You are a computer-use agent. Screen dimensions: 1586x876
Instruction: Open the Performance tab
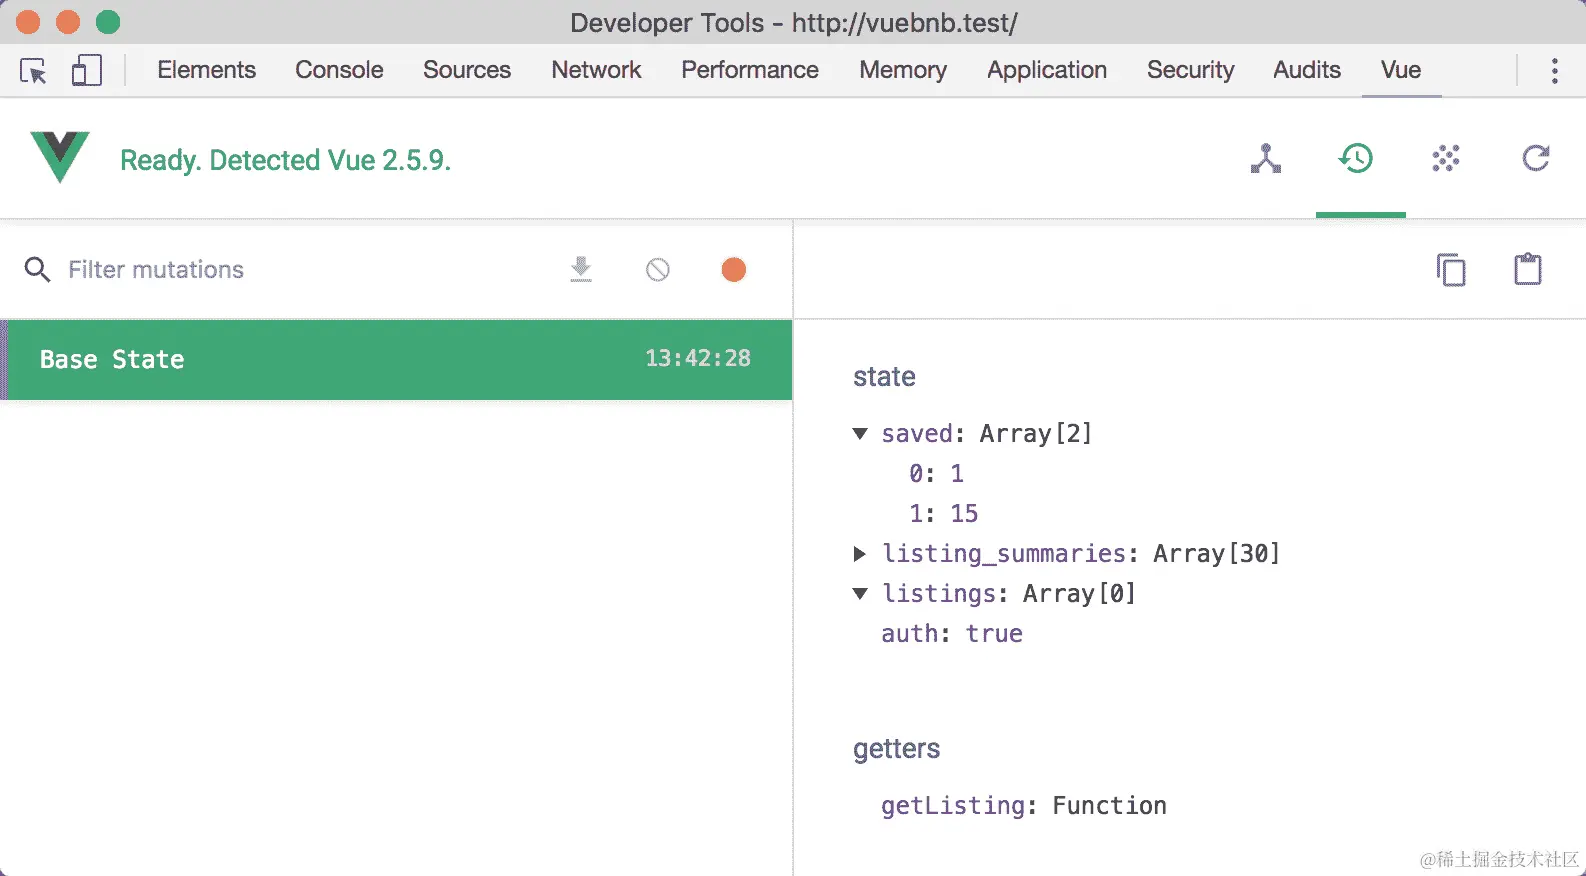pyautogui.click(x=750, y=70)
